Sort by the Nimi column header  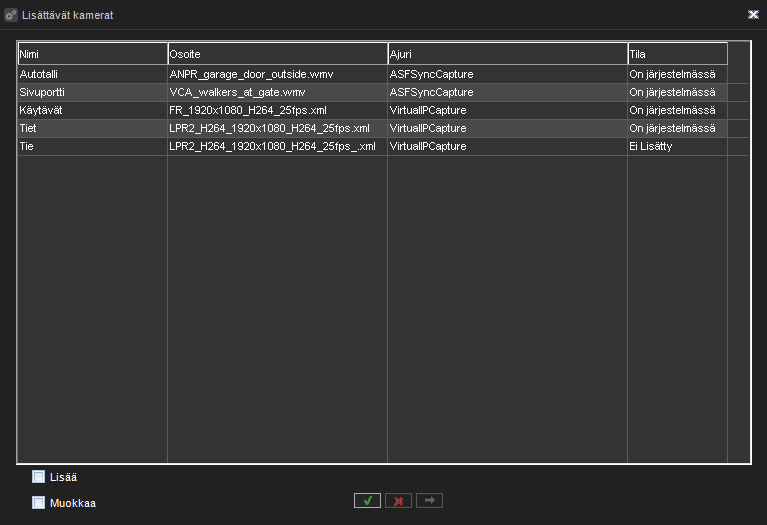point(92,54)
